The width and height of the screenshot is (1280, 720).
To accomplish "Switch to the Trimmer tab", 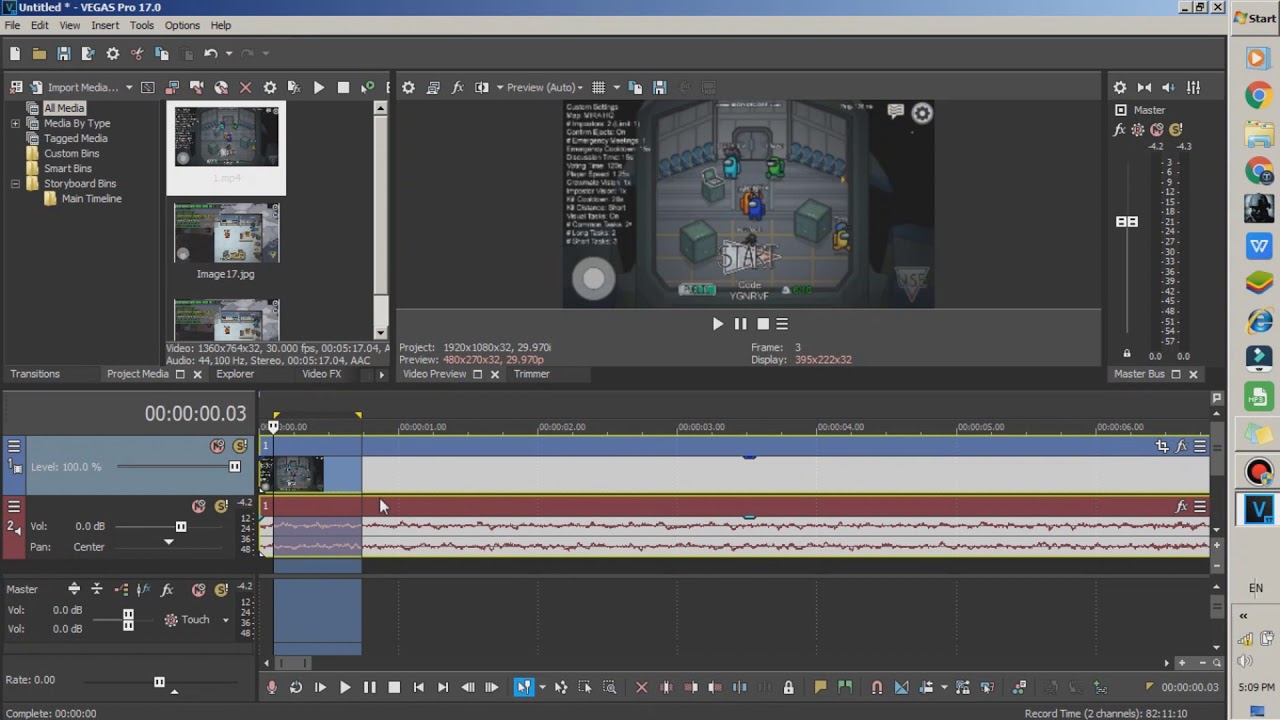I will pos(531,374).
